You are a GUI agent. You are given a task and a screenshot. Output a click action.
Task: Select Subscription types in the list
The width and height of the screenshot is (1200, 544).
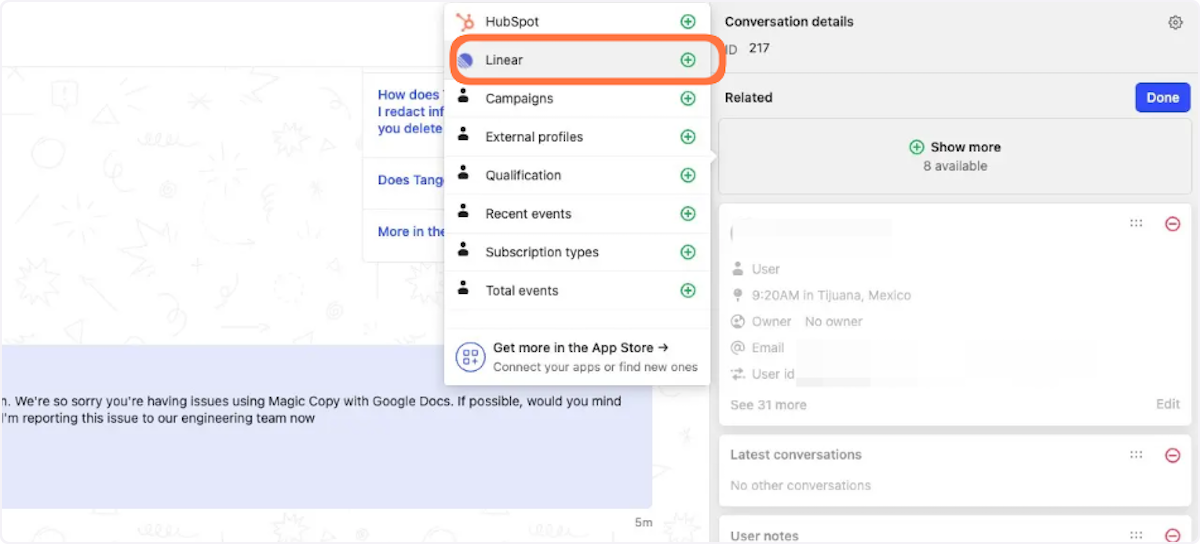[x=578, y=252]
